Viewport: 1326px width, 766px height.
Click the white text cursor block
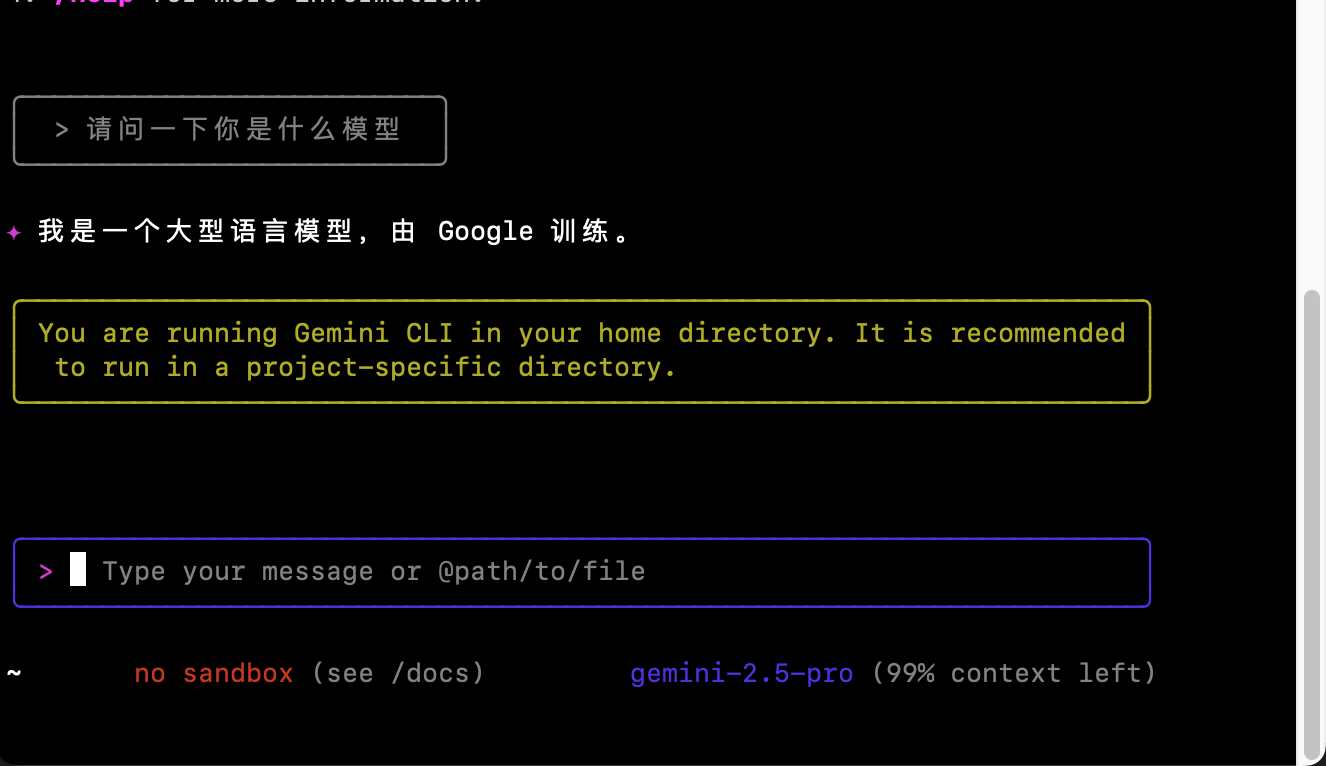(x=78, y=570)
